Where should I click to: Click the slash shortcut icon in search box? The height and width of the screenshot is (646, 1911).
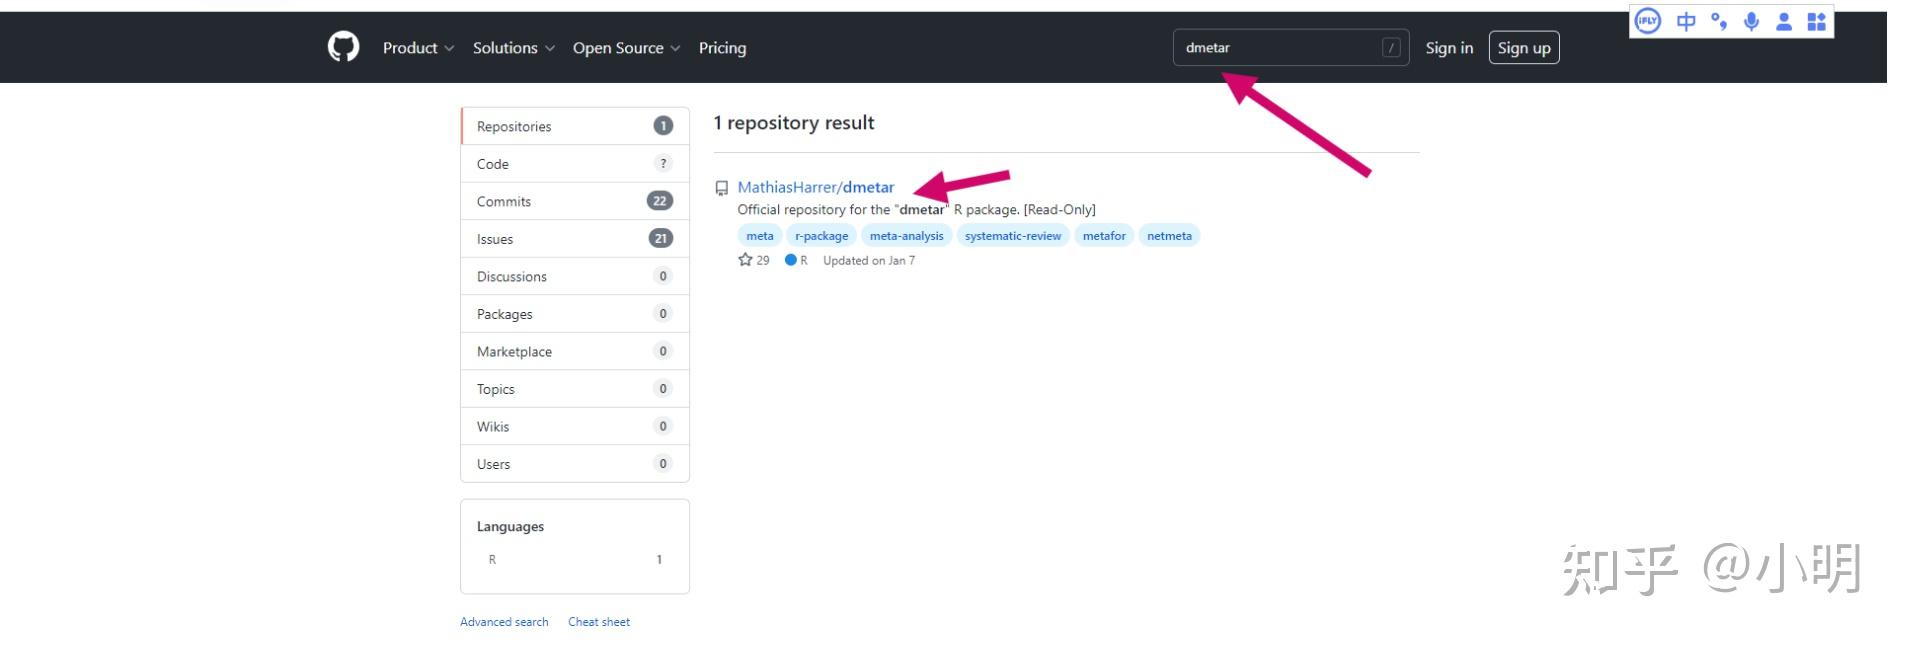click(x=1391, y=48)
